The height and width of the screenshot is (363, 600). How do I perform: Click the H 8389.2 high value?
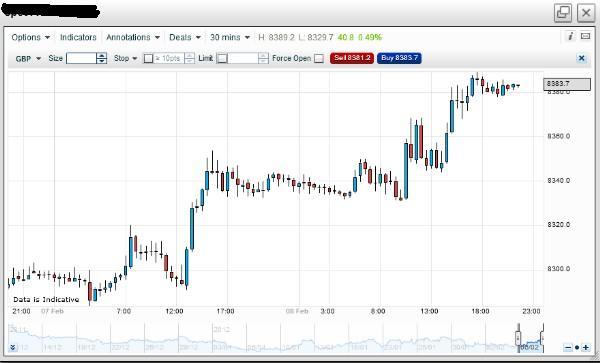(x=277, y=37)
